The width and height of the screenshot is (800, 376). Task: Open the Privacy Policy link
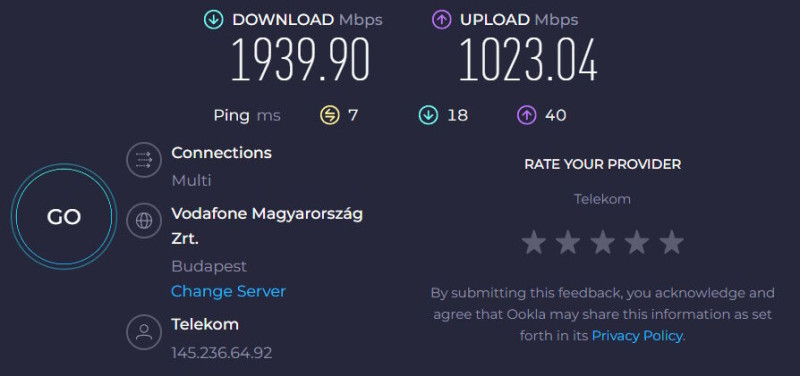tap(637, 336)
